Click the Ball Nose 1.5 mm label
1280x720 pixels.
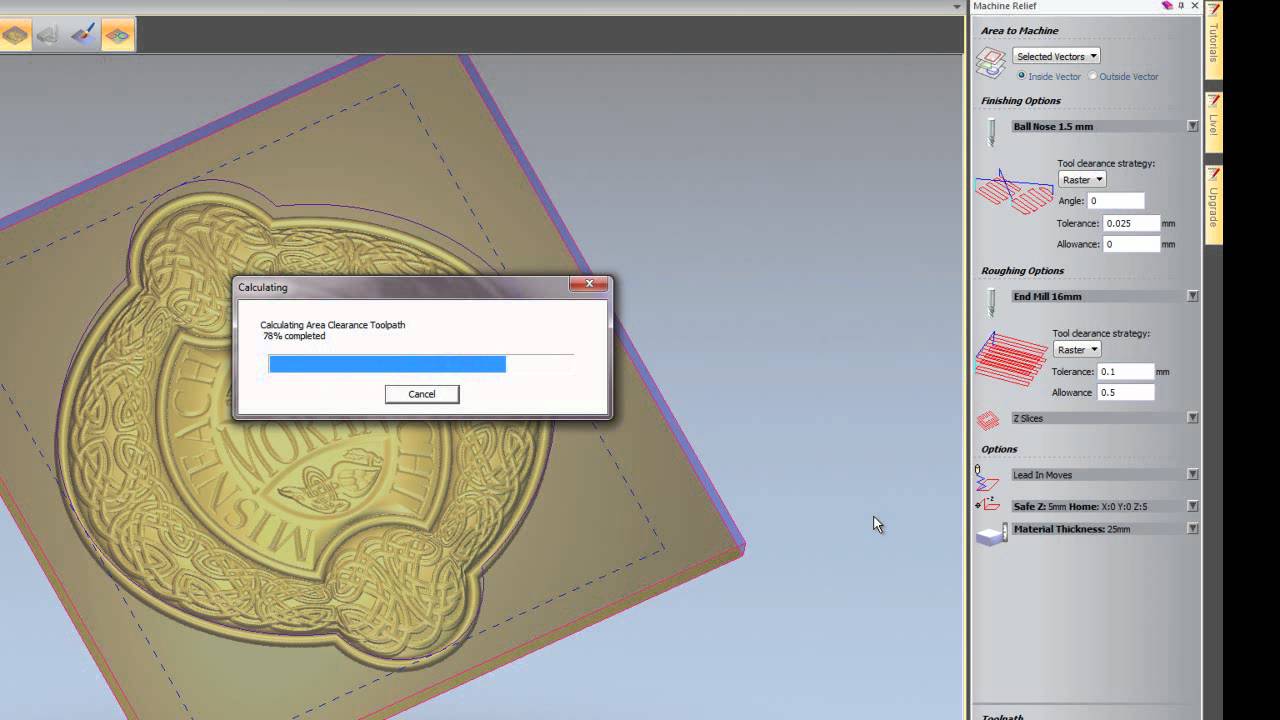[x=1053, y=126]
